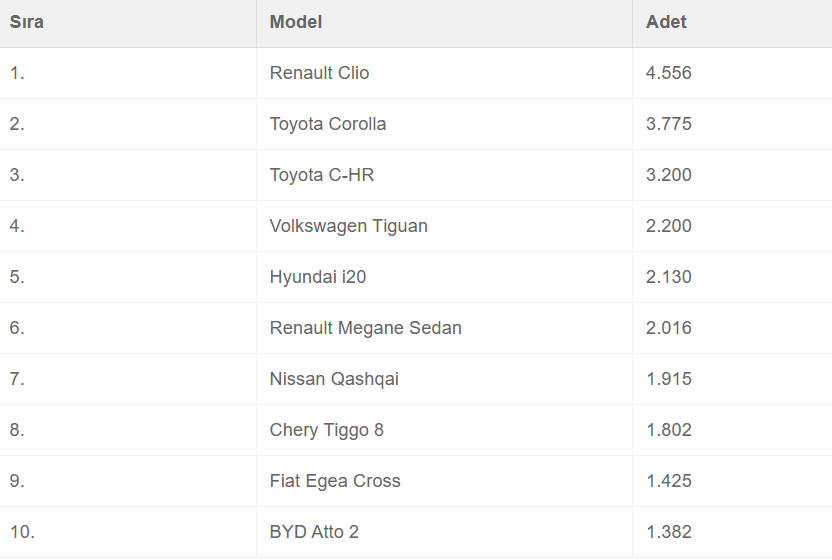Click the Toyota C-HR cell
This screenshot has width=832, height=560.
(321, 175)
